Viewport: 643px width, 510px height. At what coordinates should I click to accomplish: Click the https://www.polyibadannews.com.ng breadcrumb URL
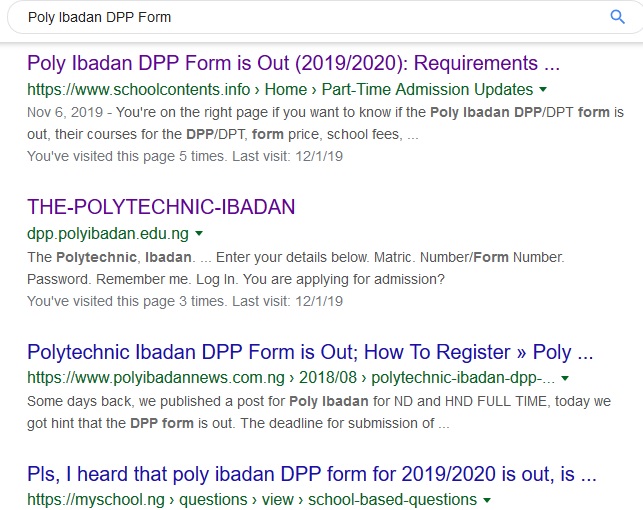pyautogui.click(x=291, y=378)
